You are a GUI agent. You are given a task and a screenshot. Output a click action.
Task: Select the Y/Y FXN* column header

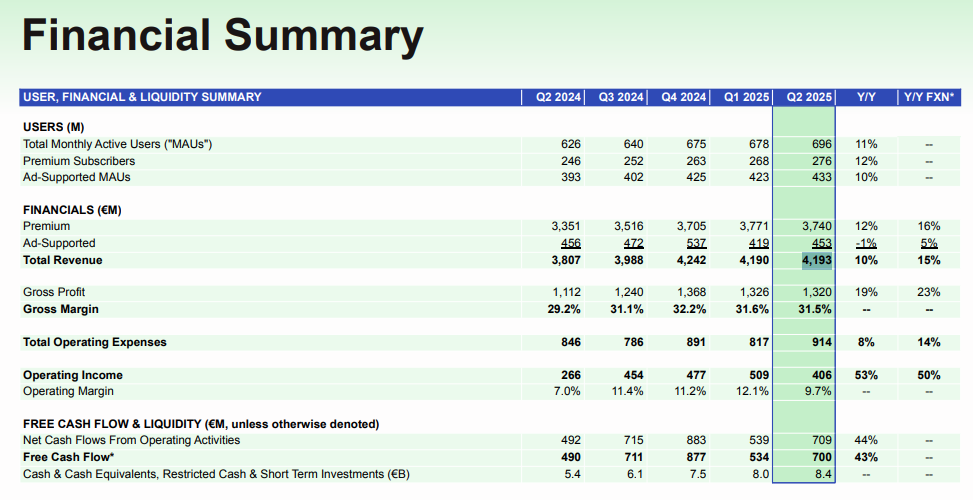(x=928, y=97)
